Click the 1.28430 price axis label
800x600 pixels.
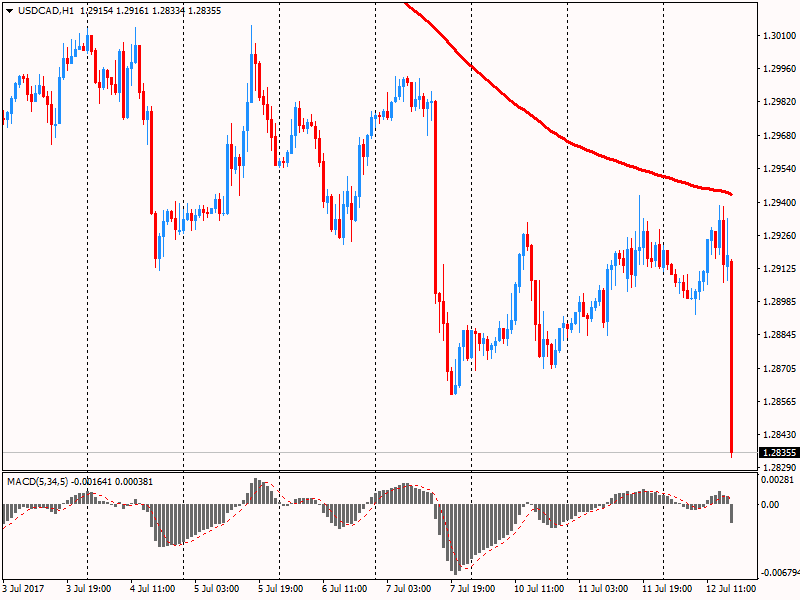[x=779, y=435]
